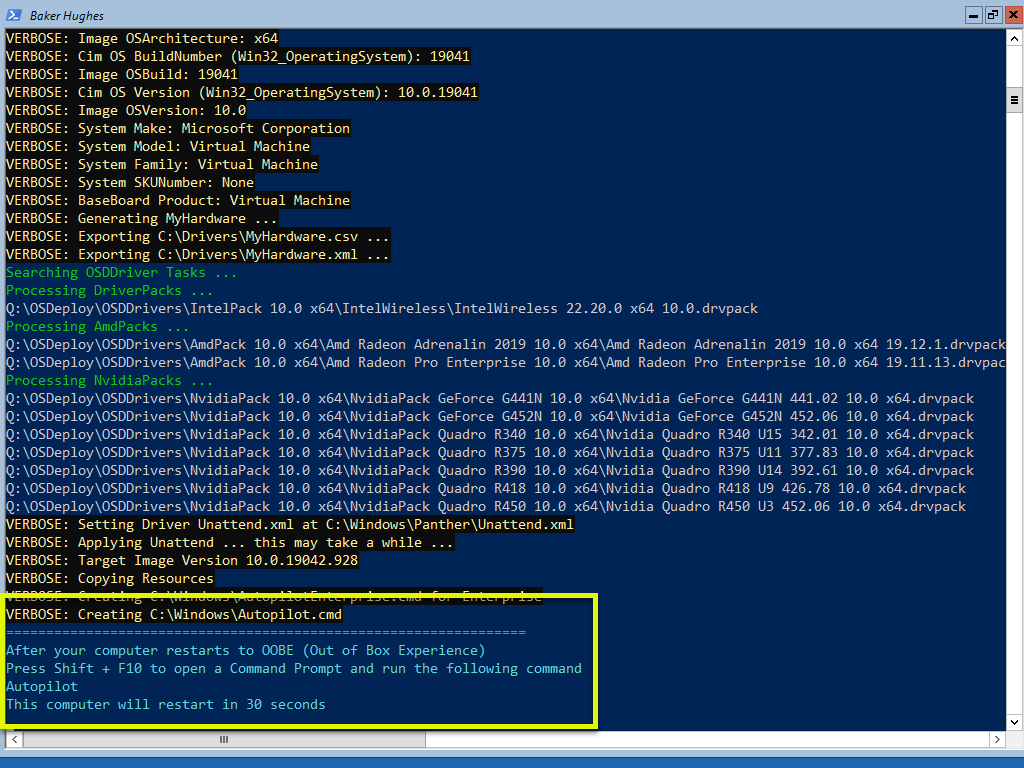
Task: Click the Quadro R375 U11 377.83 line
Action: pos(490,453)
